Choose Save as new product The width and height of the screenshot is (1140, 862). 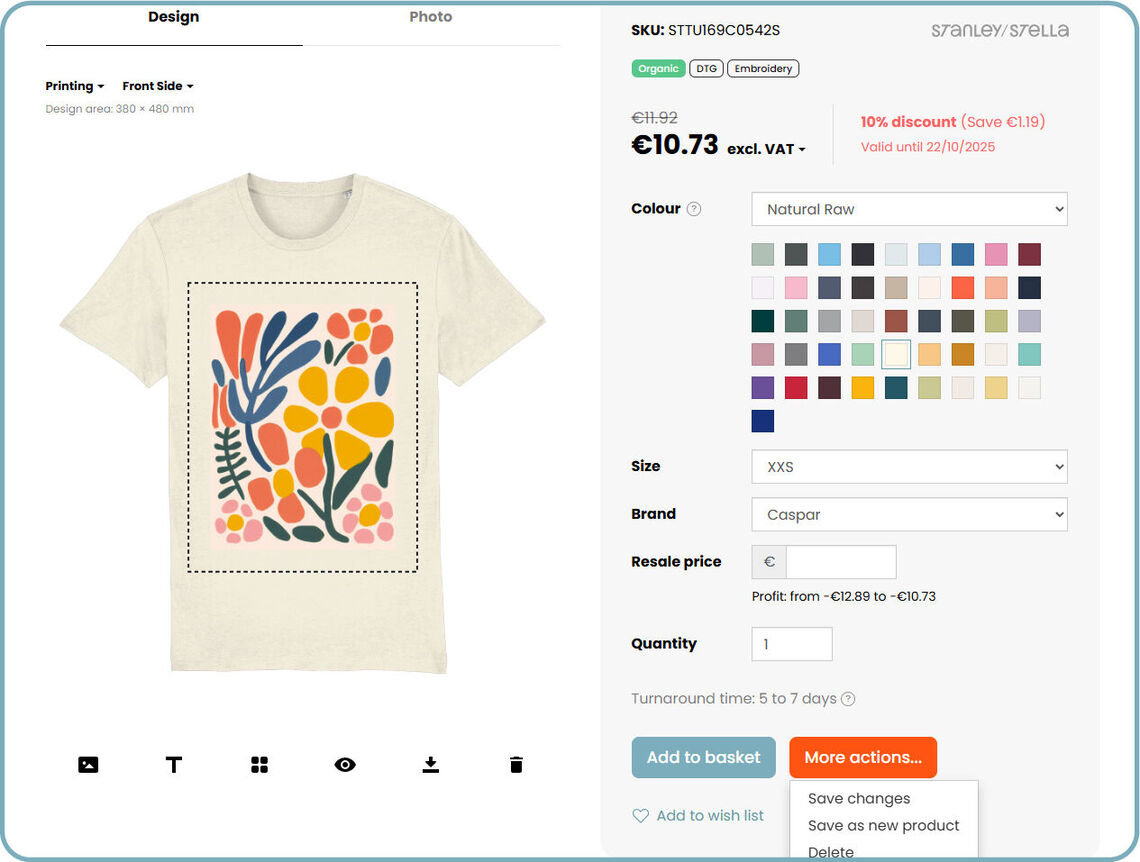(x=883, y=825)
